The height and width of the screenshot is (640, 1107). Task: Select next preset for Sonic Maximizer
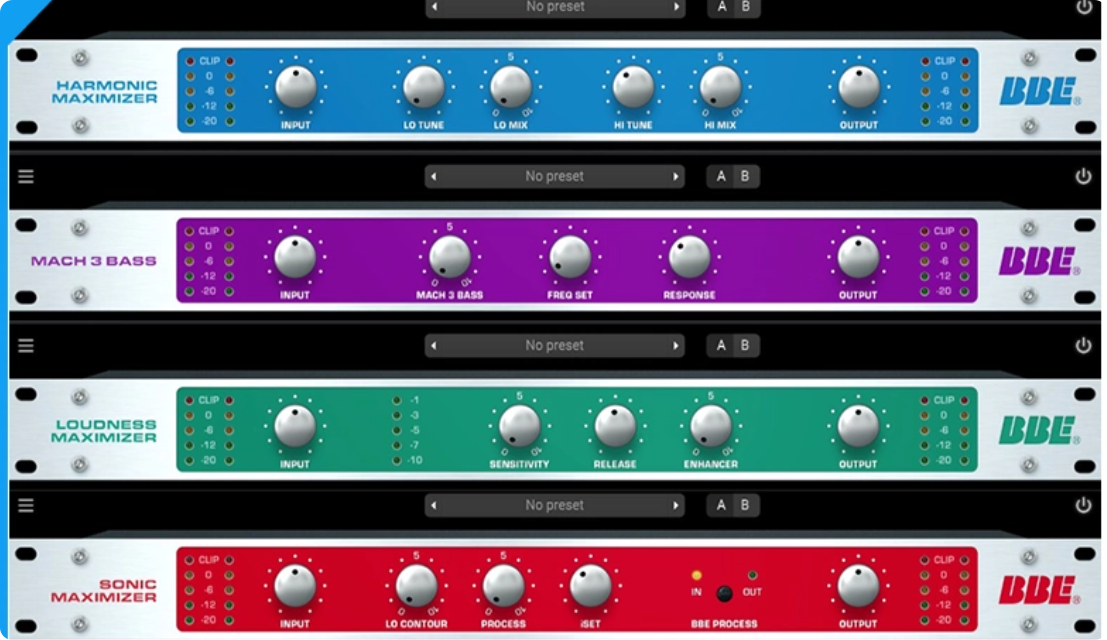(676, 505)
